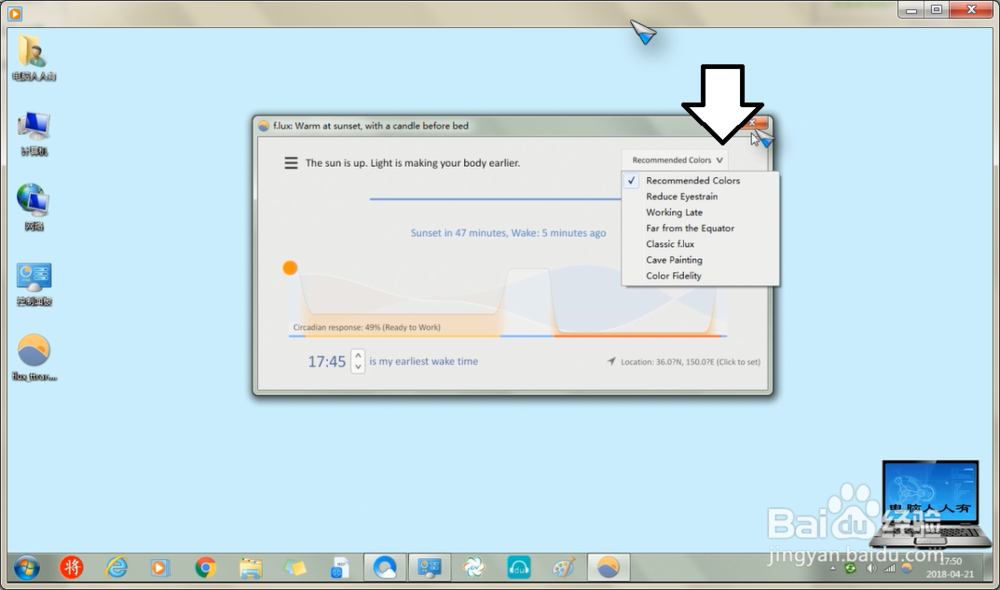The width and height of the screenshot is (1000, 590).
Task: Open the orange media player taskbar icon
Action: 159,567
